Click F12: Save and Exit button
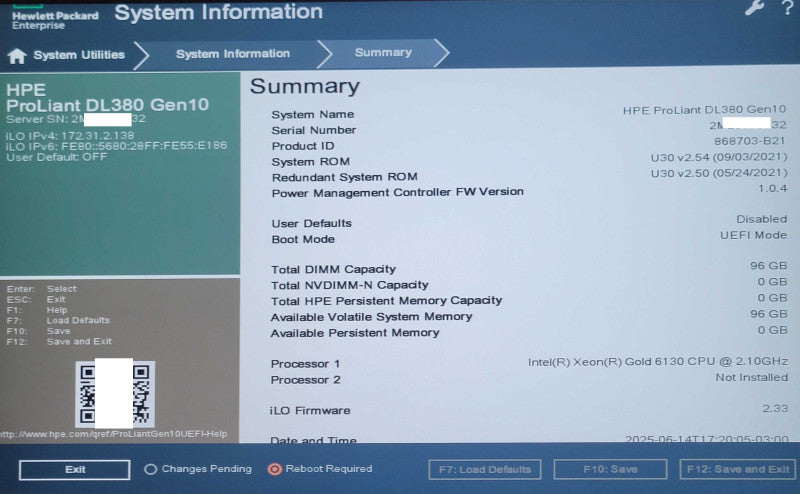The image size is (800, 494). click(738, 469)
